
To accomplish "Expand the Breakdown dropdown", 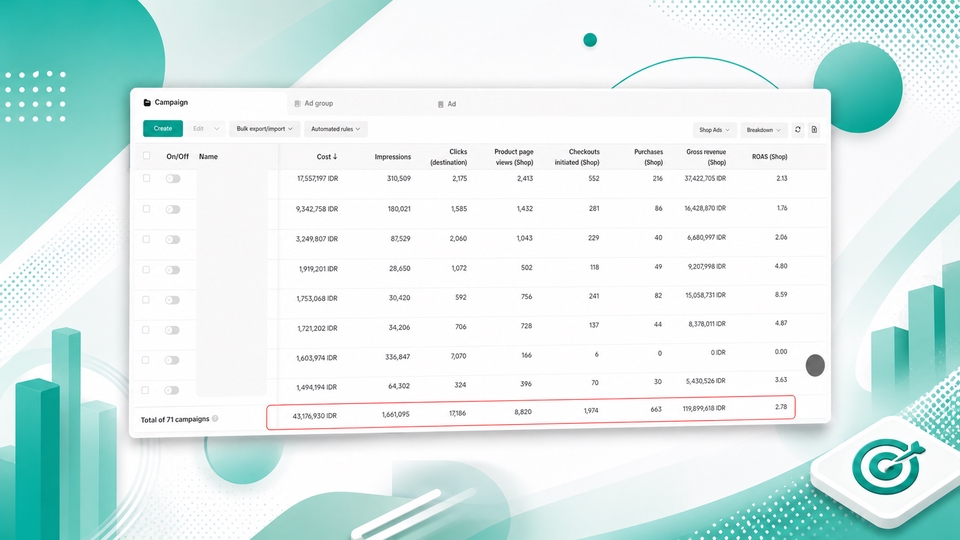I will coord(763,130).
